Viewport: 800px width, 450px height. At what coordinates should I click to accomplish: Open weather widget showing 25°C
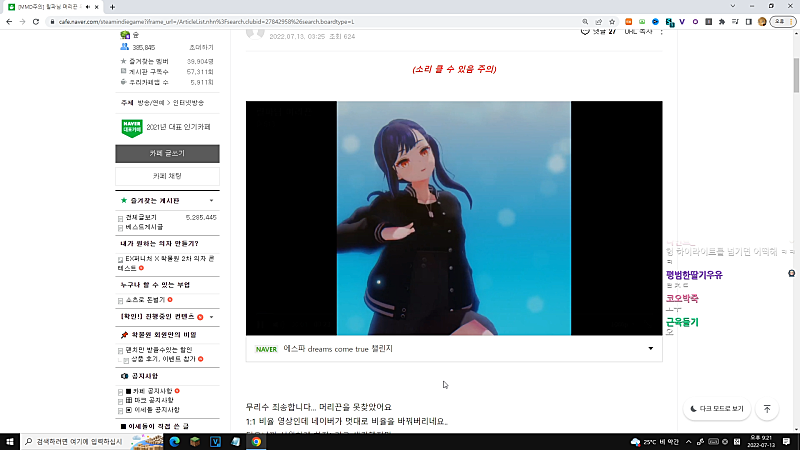[x=656, y=442]
